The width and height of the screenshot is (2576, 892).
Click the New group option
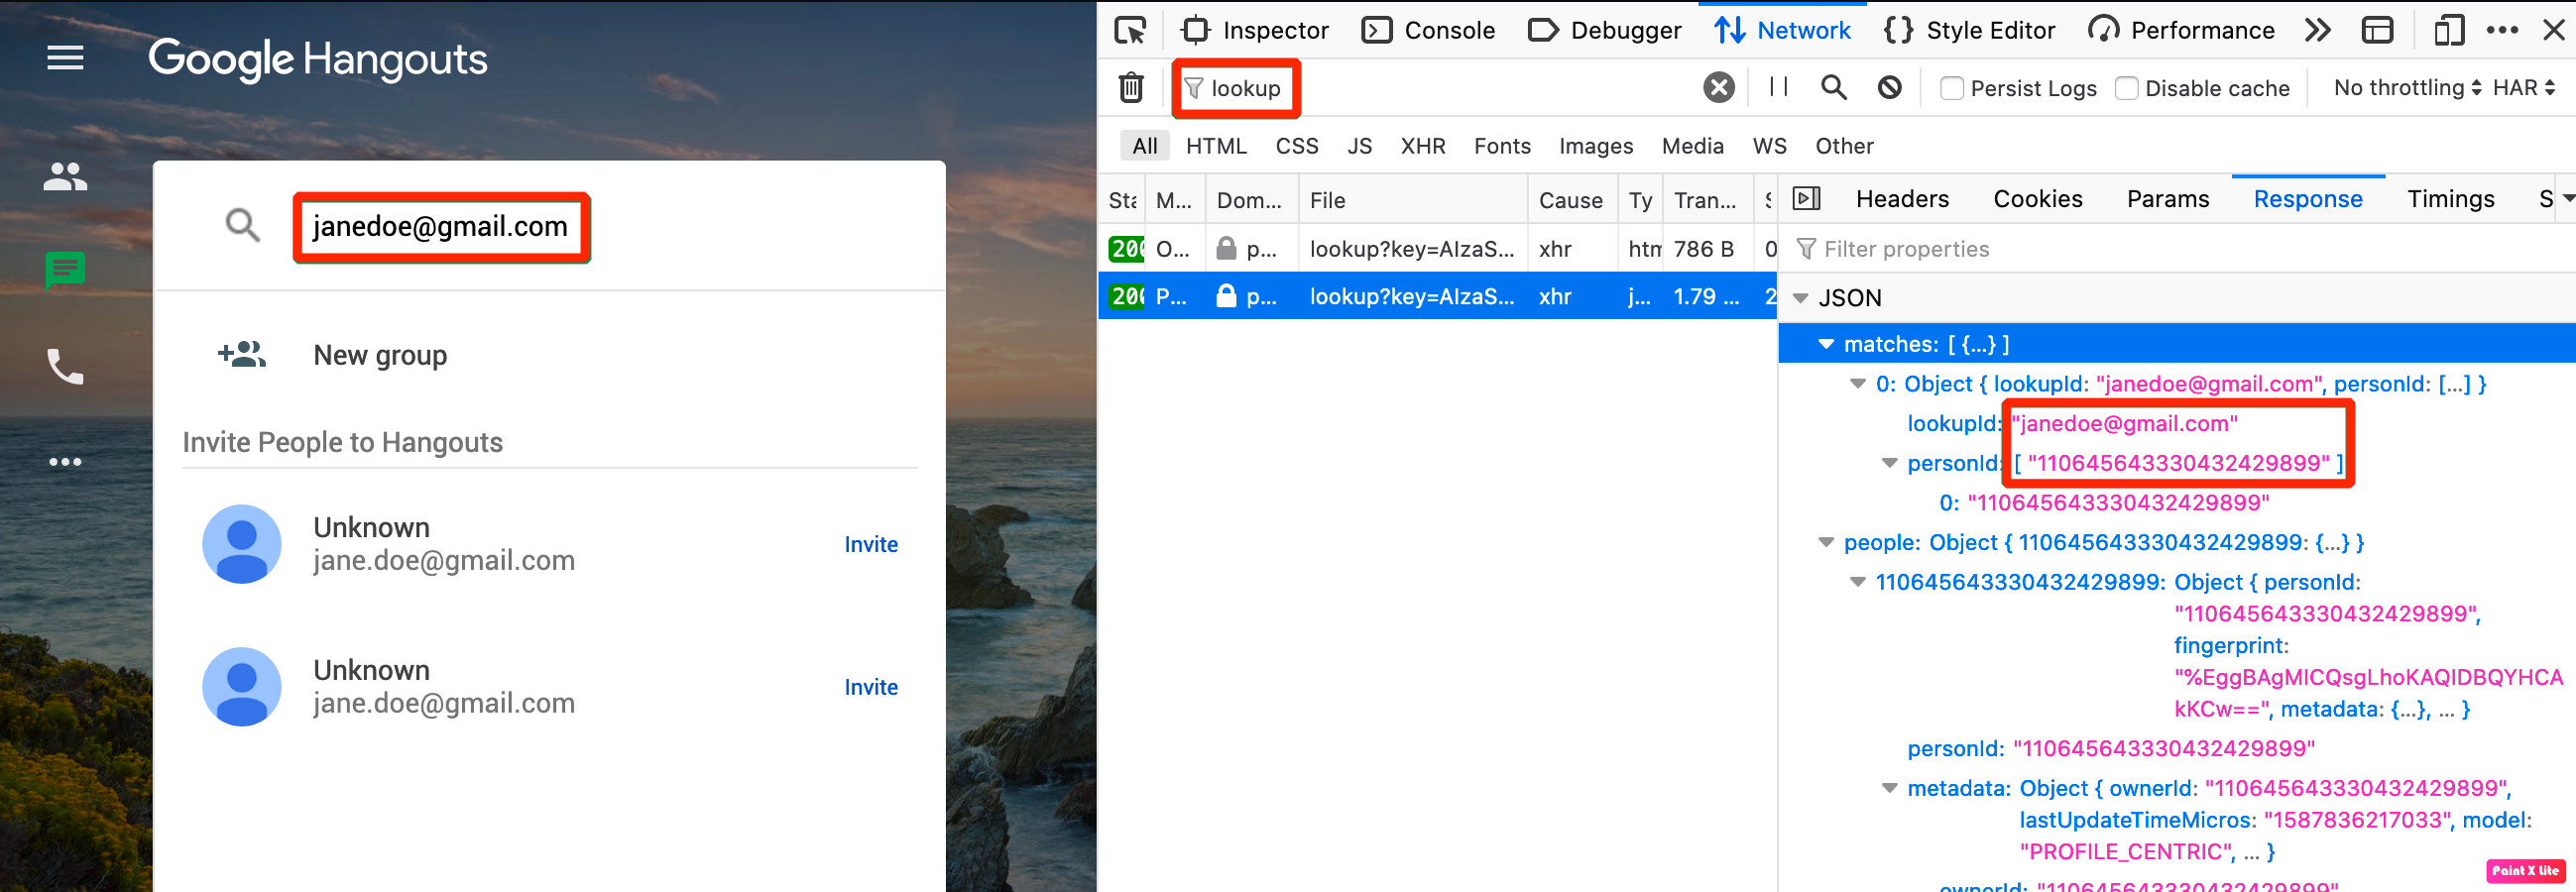point(380,355)
